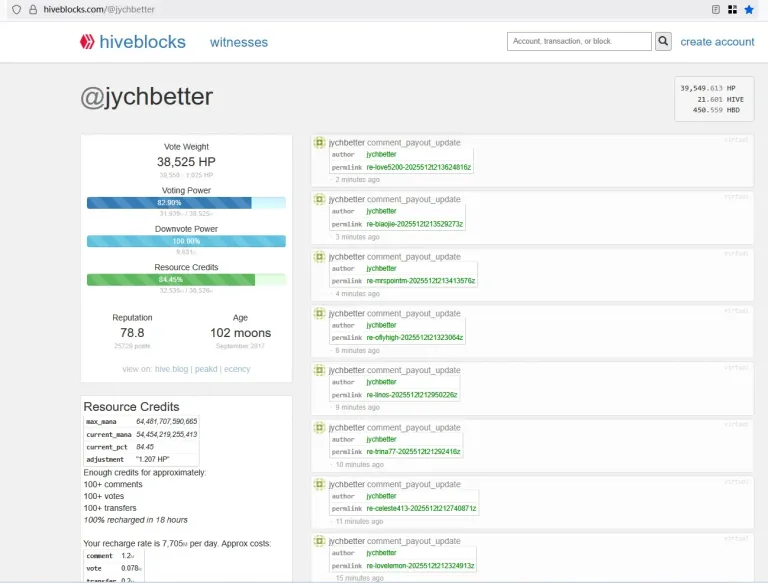The width and height of the screenshot is (768, 583).
Task: Click the 78.8 reputation value
Action: click(132, 333)
